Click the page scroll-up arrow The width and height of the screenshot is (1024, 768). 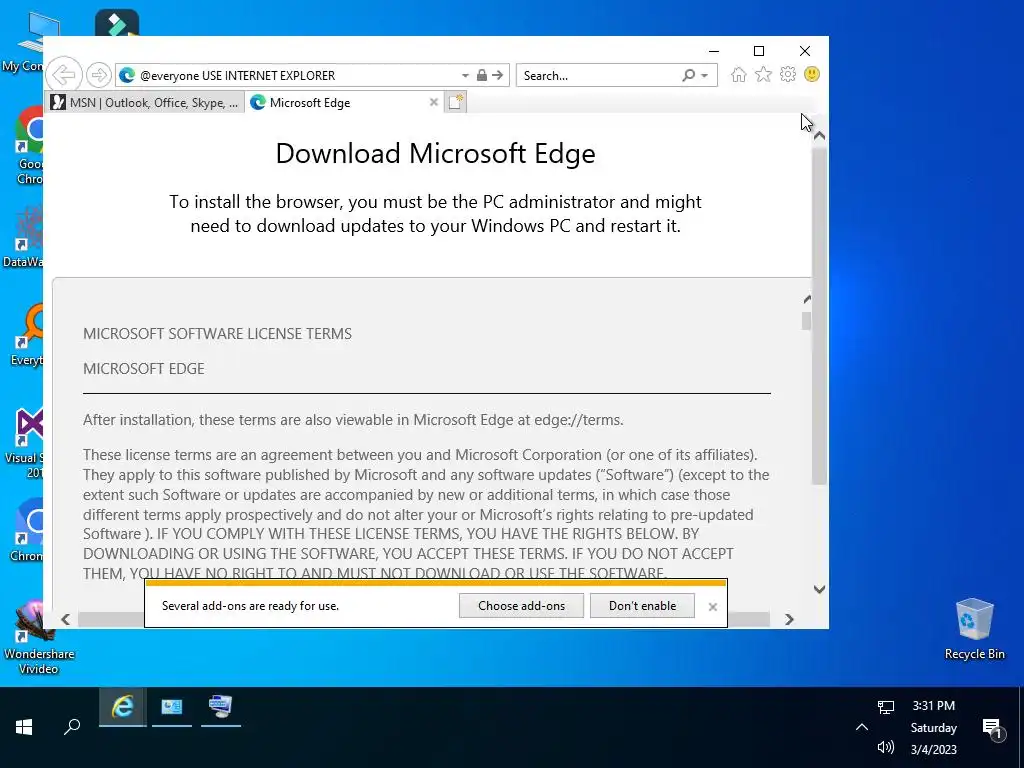pos(820,136)
